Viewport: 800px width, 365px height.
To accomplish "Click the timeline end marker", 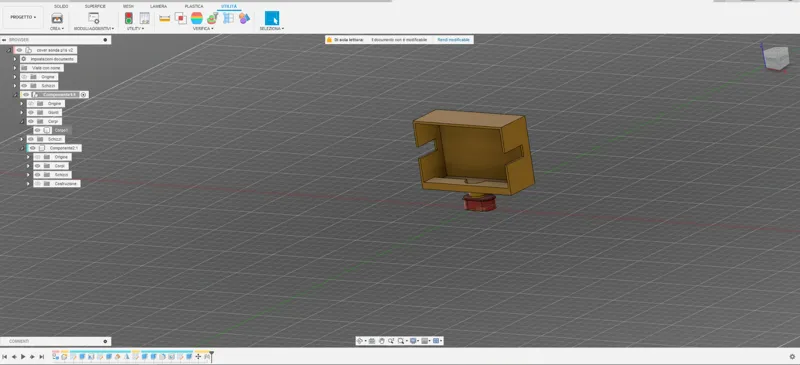I will [x=211, y=356].
